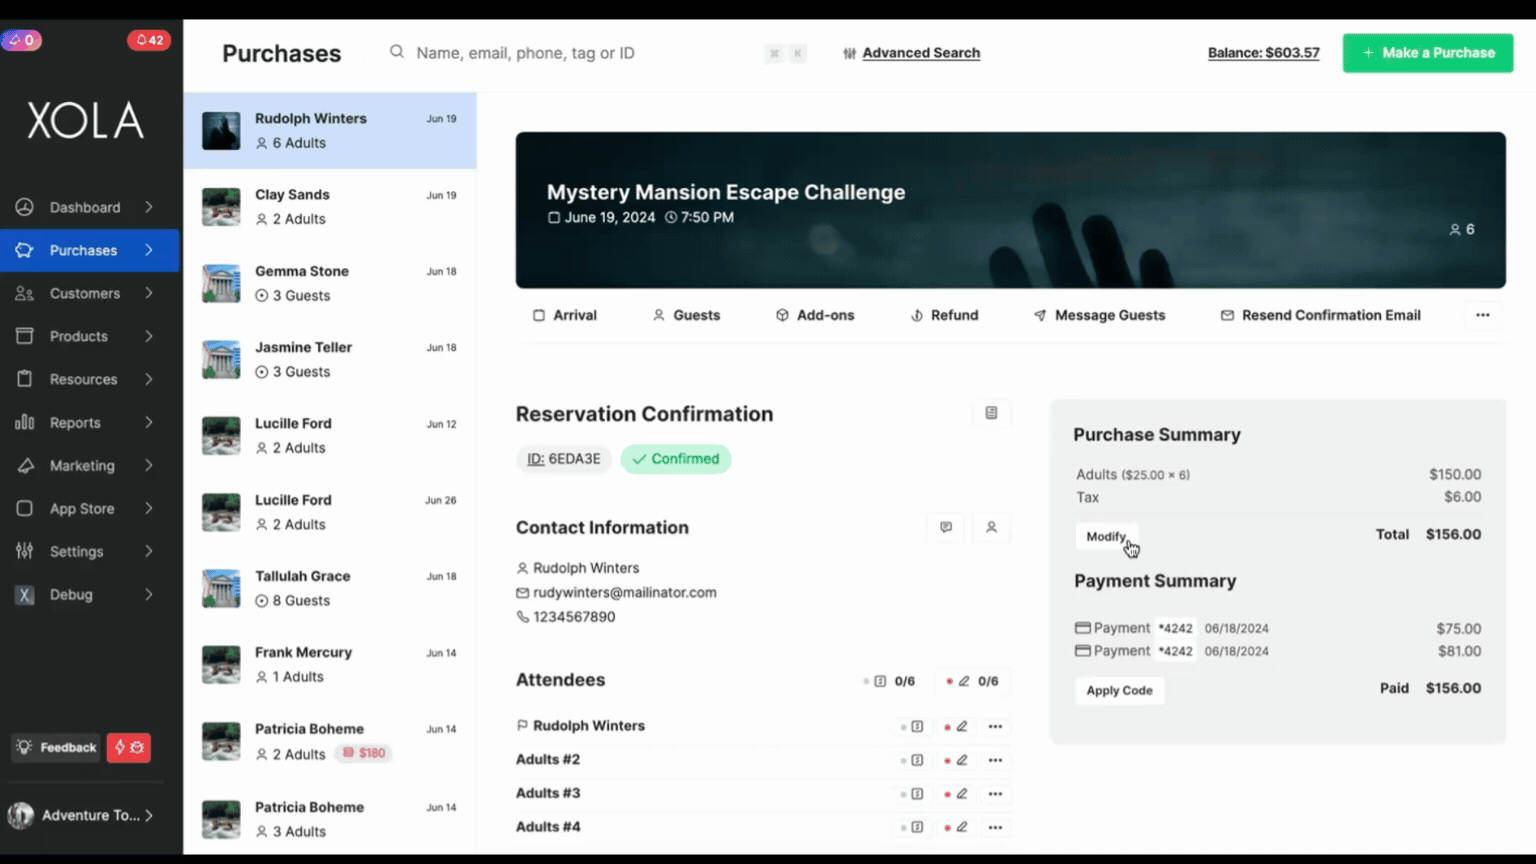Click the Confirmed status badge
Viewport: 1536px width, 864px height.
pyautogui.click(x=676, y=459)
